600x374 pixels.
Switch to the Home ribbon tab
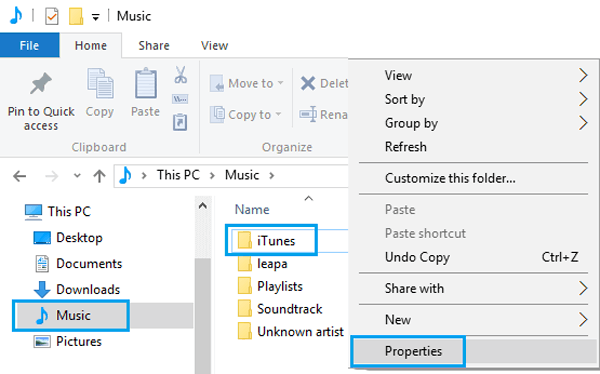click(91, 45)
